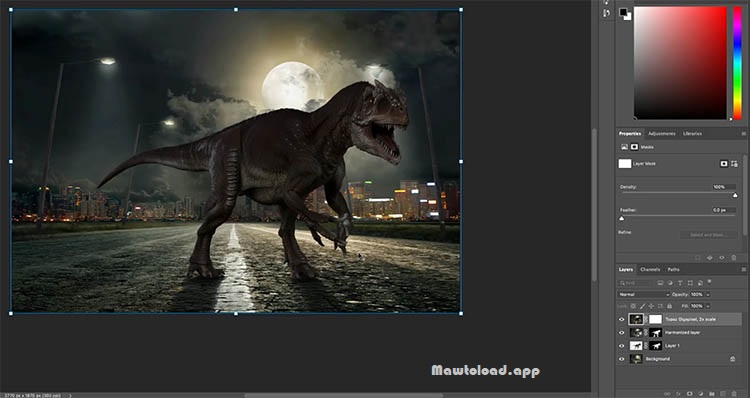Add a layer mask from Layers panel

pos(690,394)
